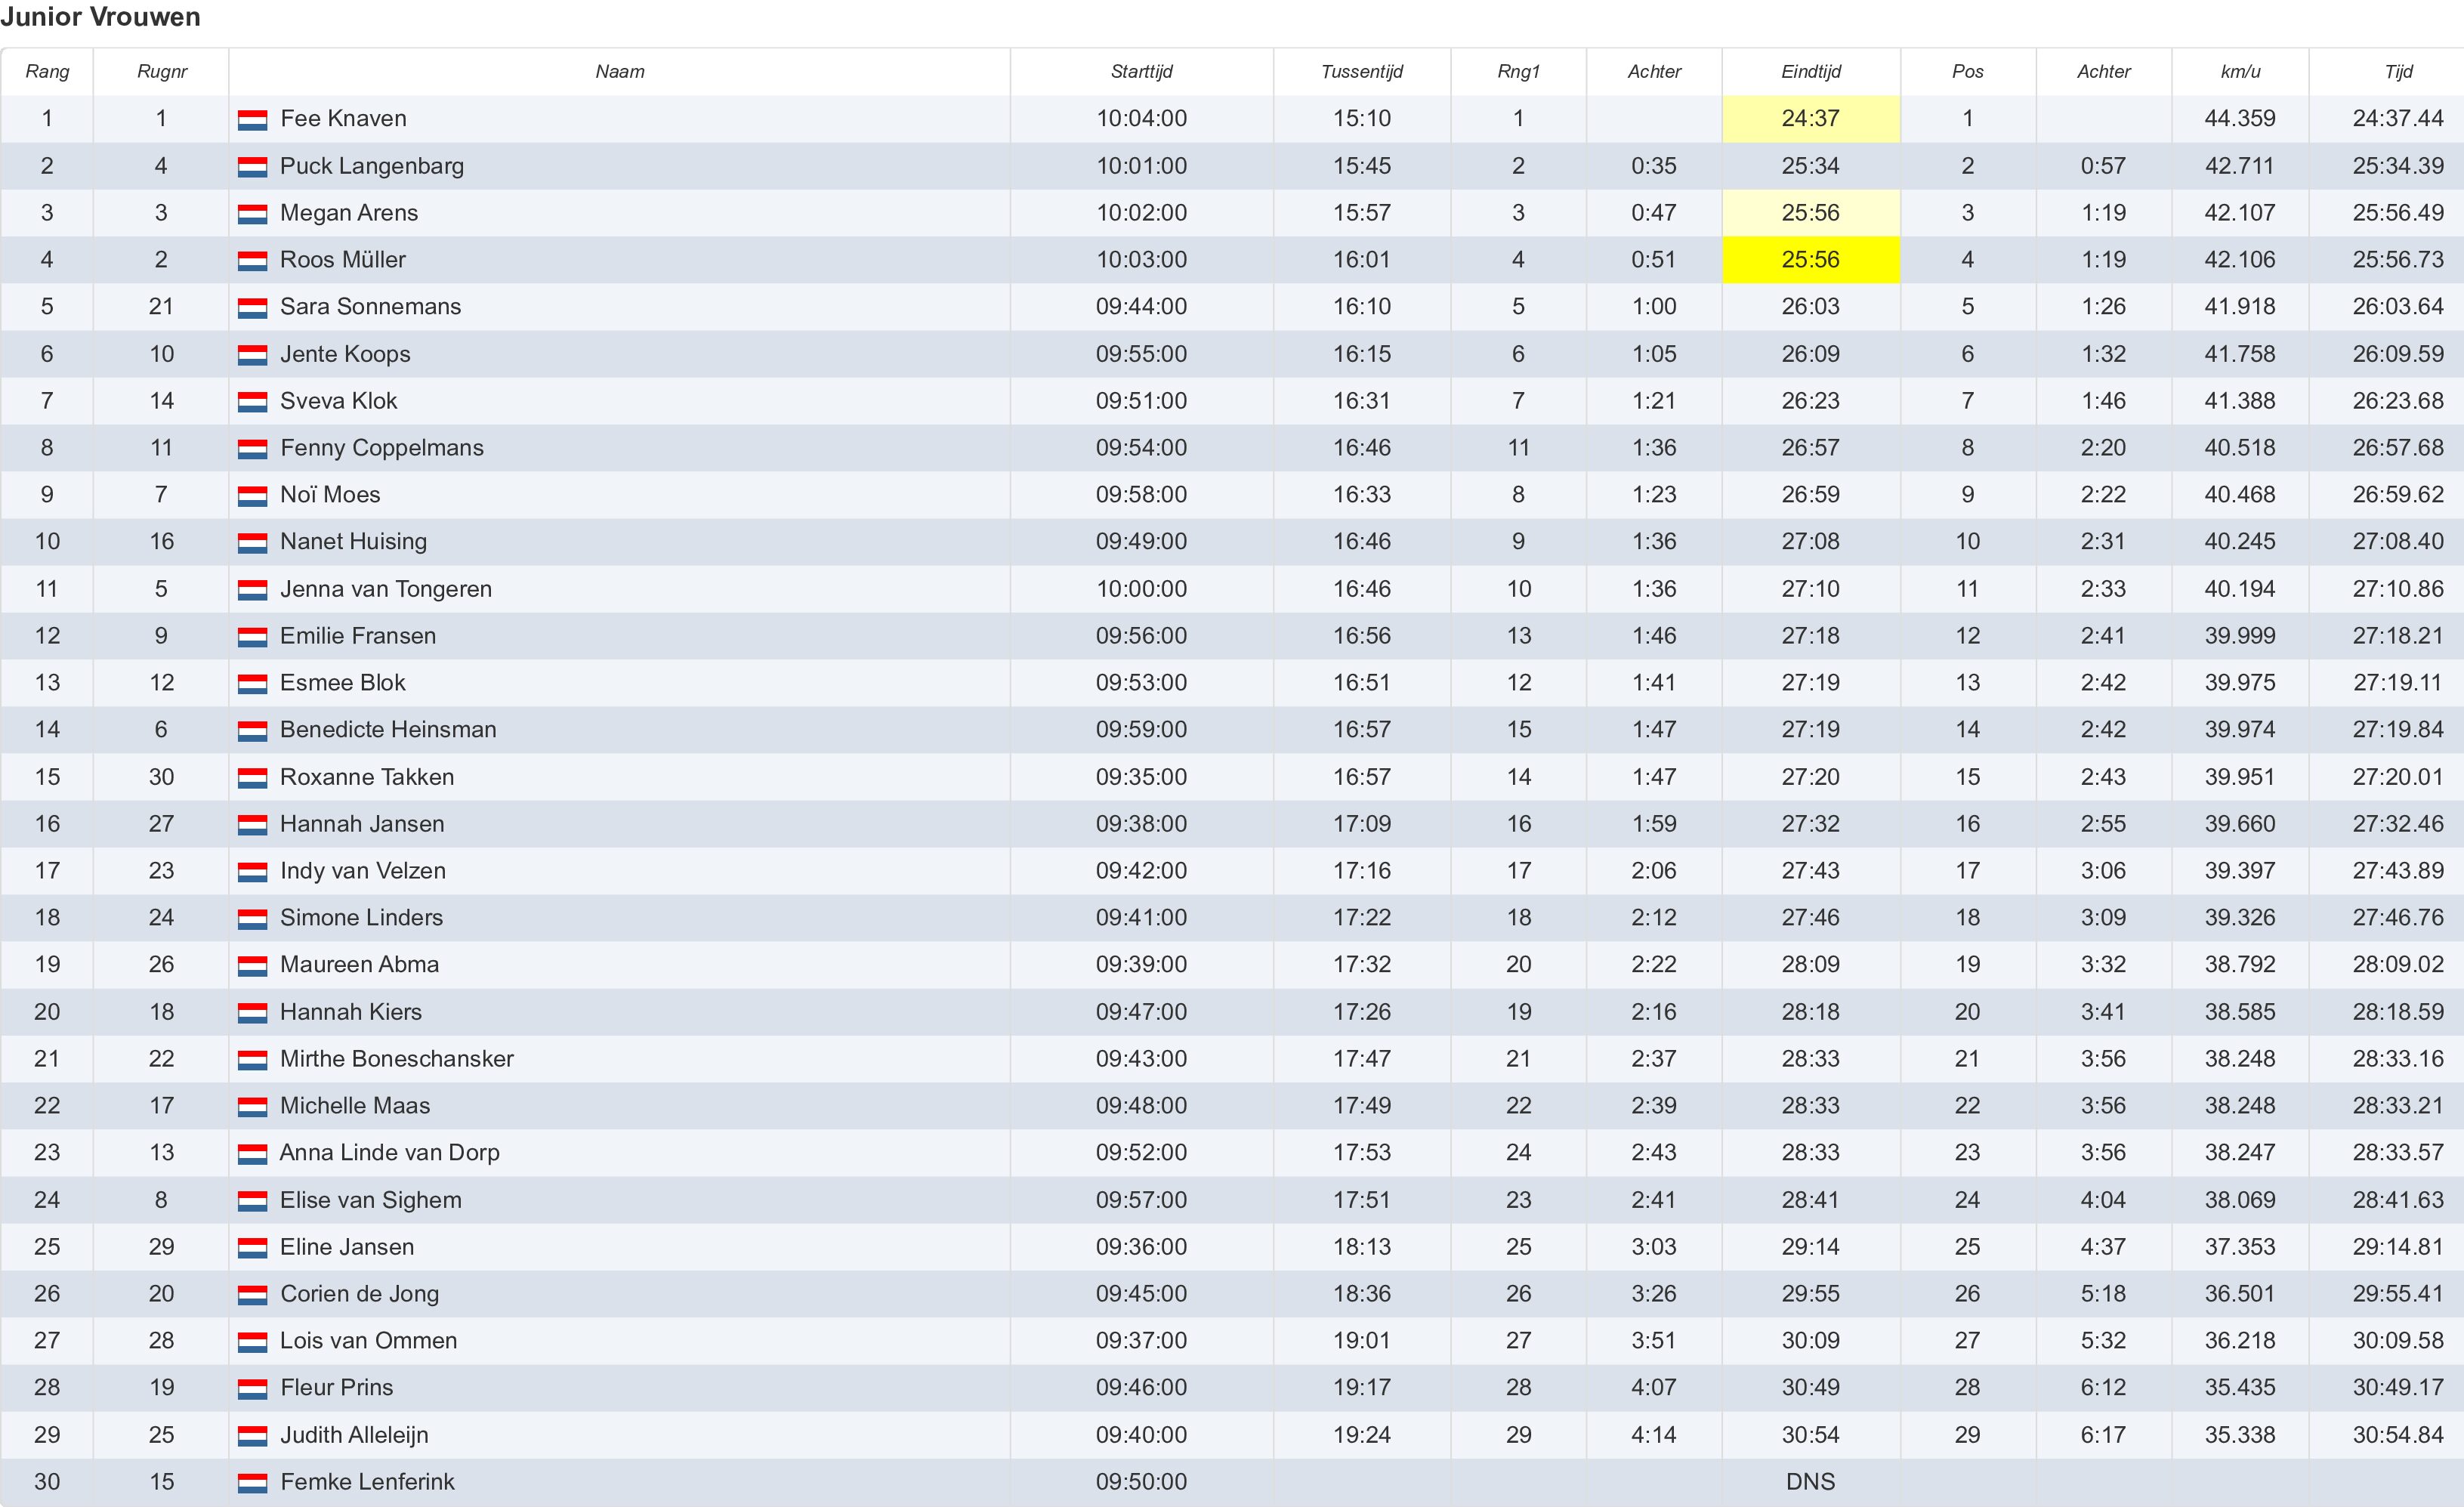Click the flag icon beside Nanet Huising
Screen dimensions: 2464x1507
(252, 543)
